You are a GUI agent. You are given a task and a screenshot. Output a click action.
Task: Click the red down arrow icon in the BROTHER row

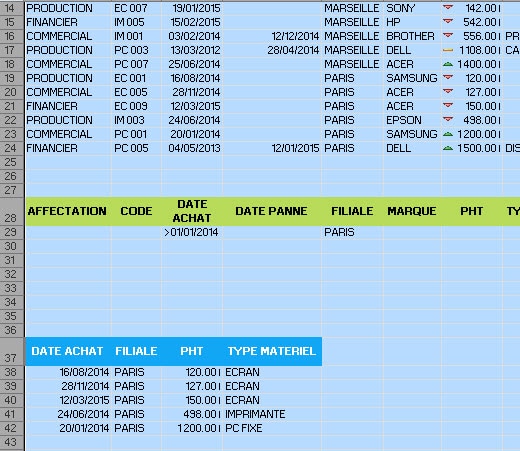point(448,36)
